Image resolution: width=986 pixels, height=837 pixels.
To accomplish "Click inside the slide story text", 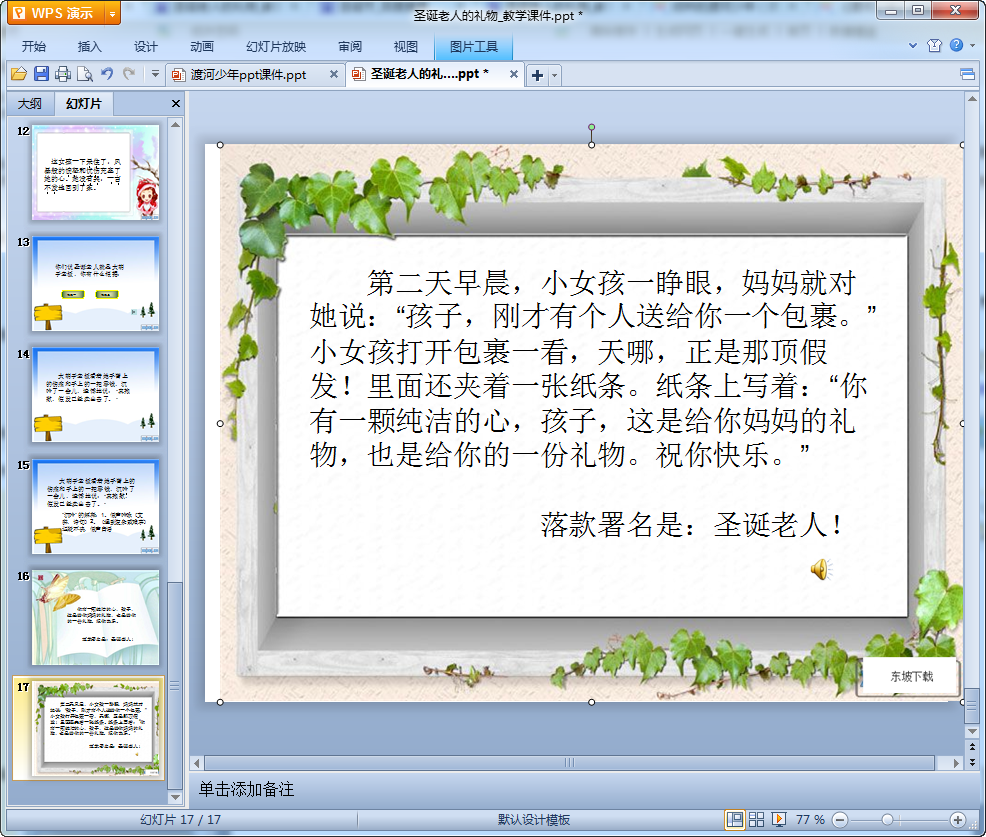I will tap(592, 369).
